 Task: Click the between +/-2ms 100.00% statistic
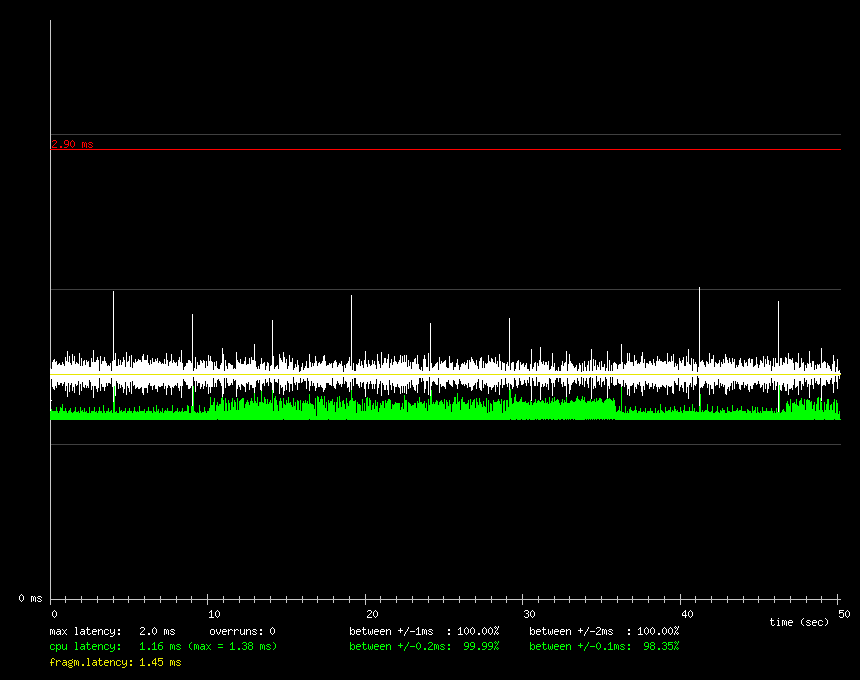coord(604,631)
